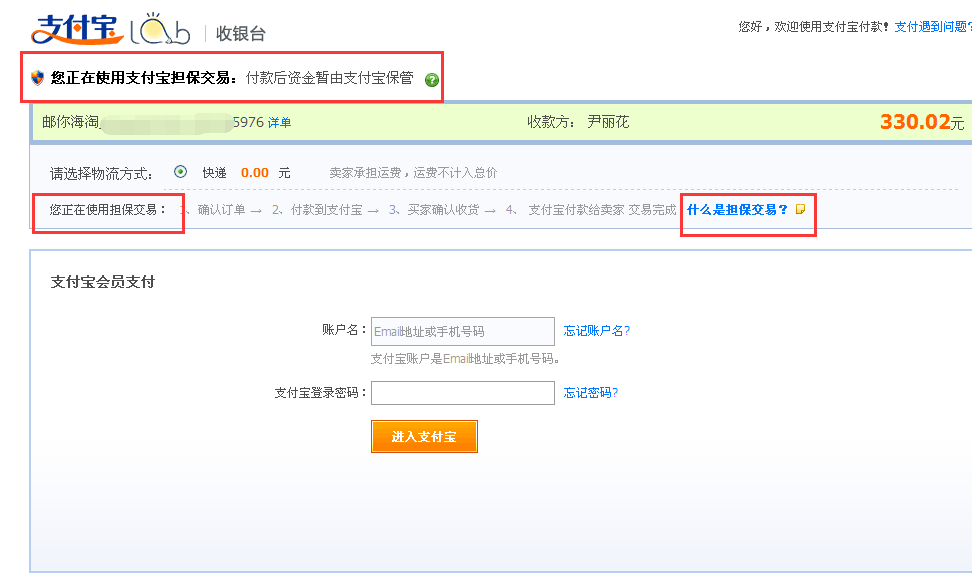Open the 什么是担保交易？ link

pos(737,210)
